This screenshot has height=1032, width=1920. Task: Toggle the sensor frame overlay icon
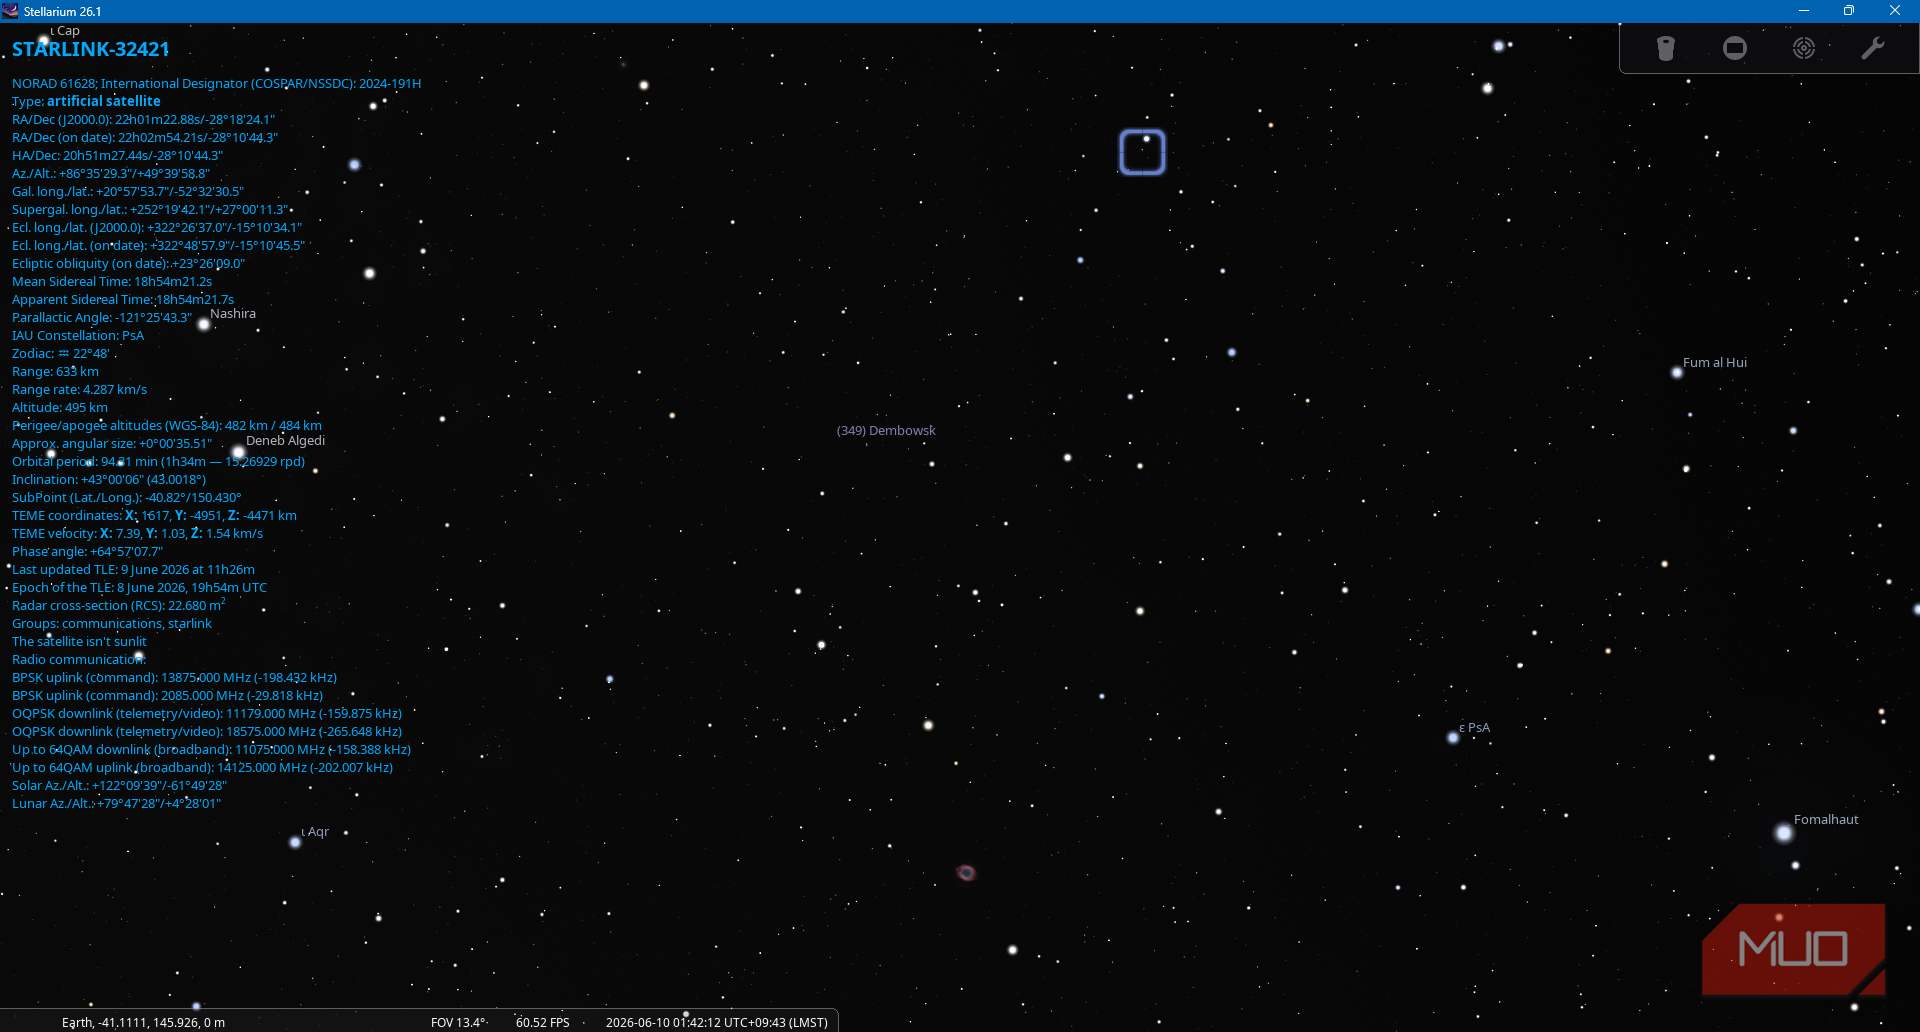(1735, 48)
